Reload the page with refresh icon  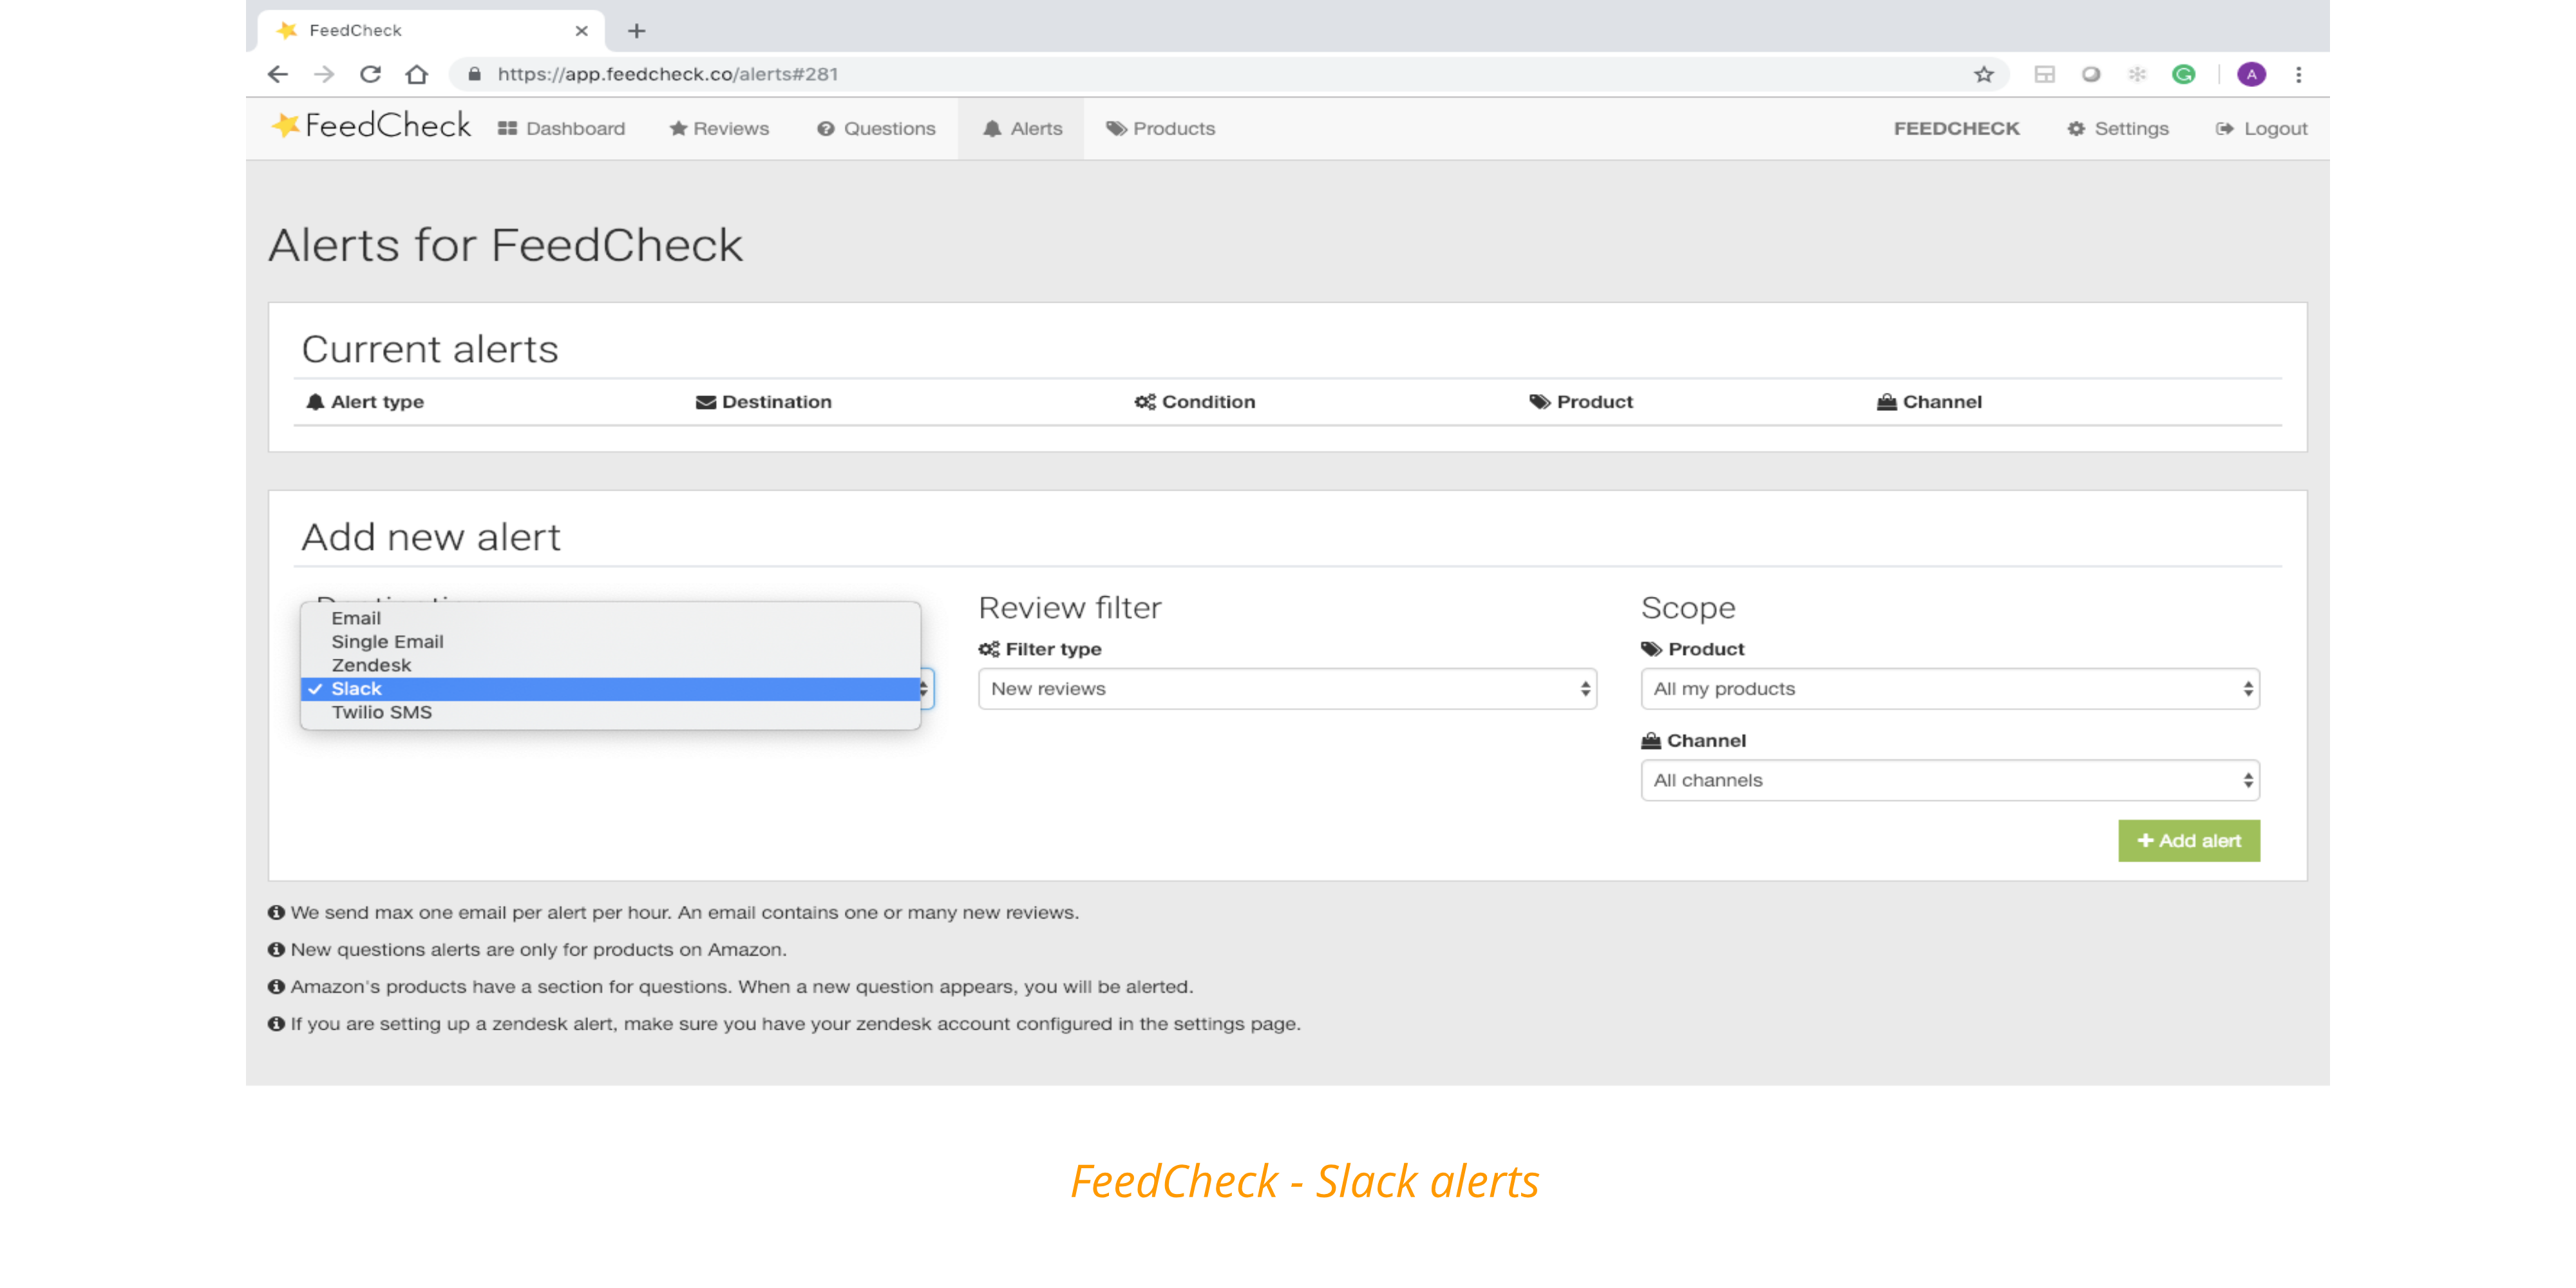pyautogui.click(x=370, y=74)
